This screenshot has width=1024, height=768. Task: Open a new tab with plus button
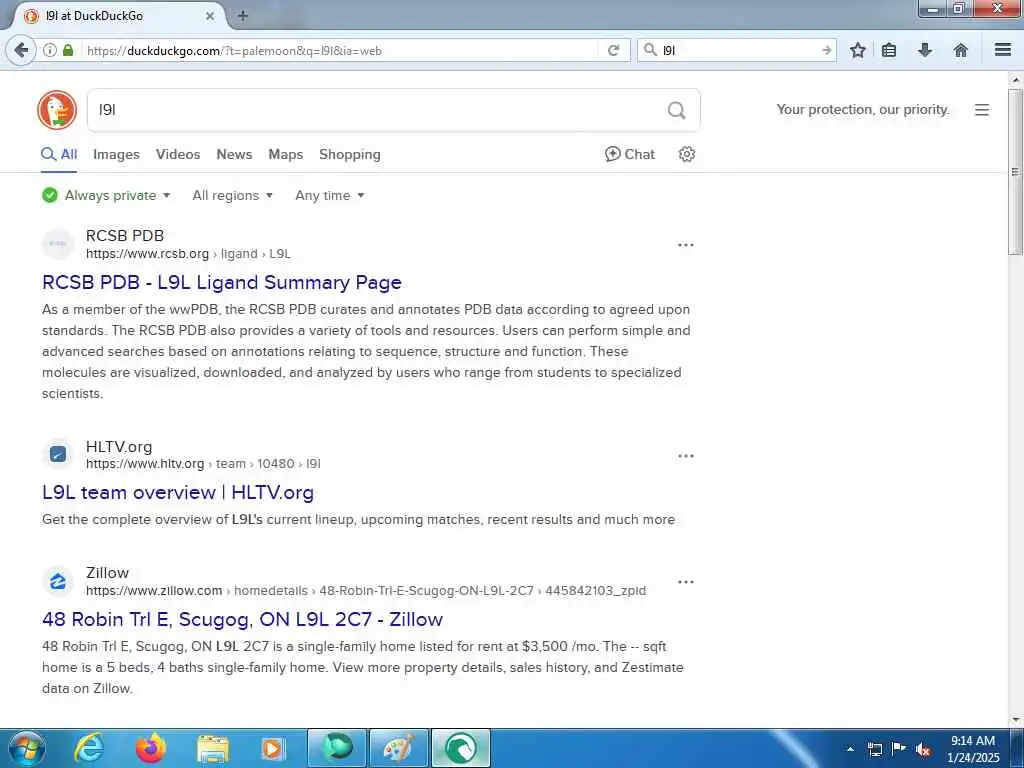coord(243,16)
